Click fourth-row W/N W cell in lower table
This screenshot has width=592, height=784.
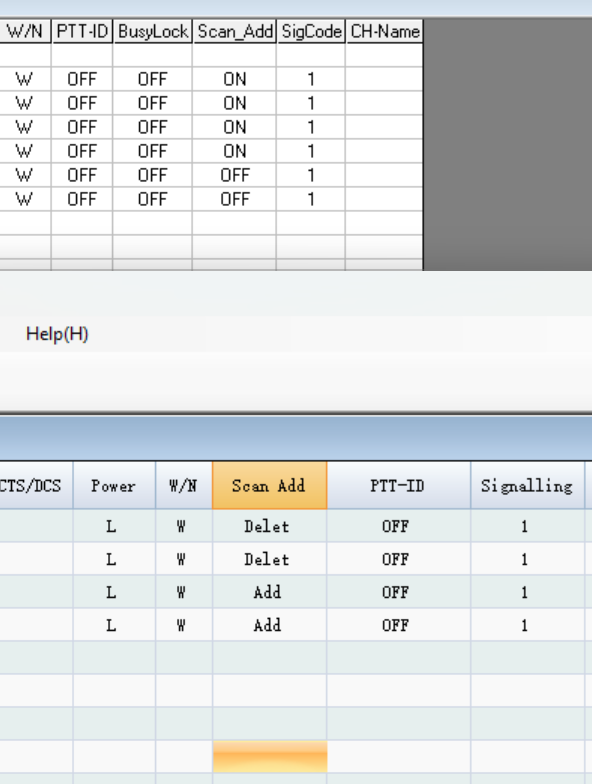[x=184, y=625]
